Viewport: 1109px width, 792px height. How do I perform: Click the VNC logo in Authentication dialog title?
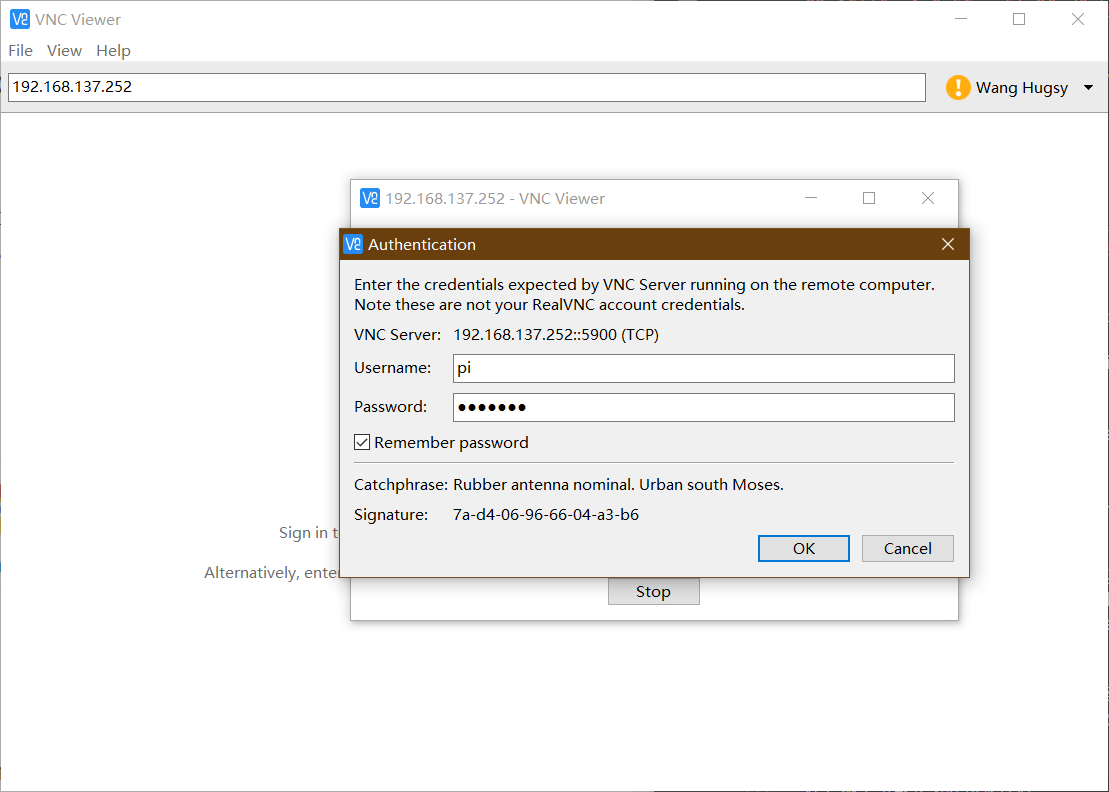353,244
